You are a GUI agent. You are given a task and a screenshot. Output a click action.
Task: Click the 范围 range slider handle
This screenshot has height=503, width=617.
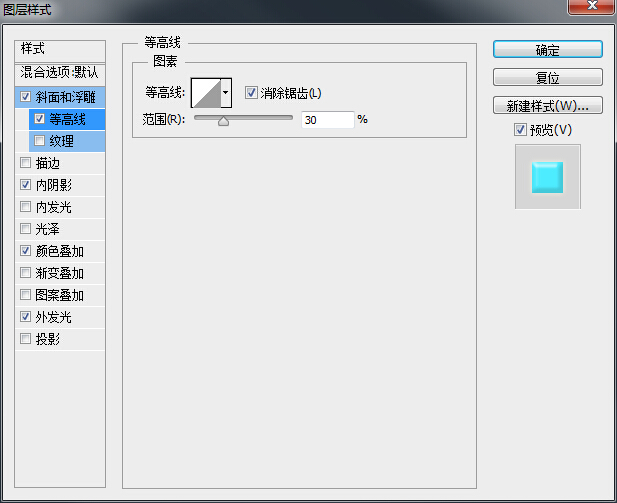click(x=223, y=120)
